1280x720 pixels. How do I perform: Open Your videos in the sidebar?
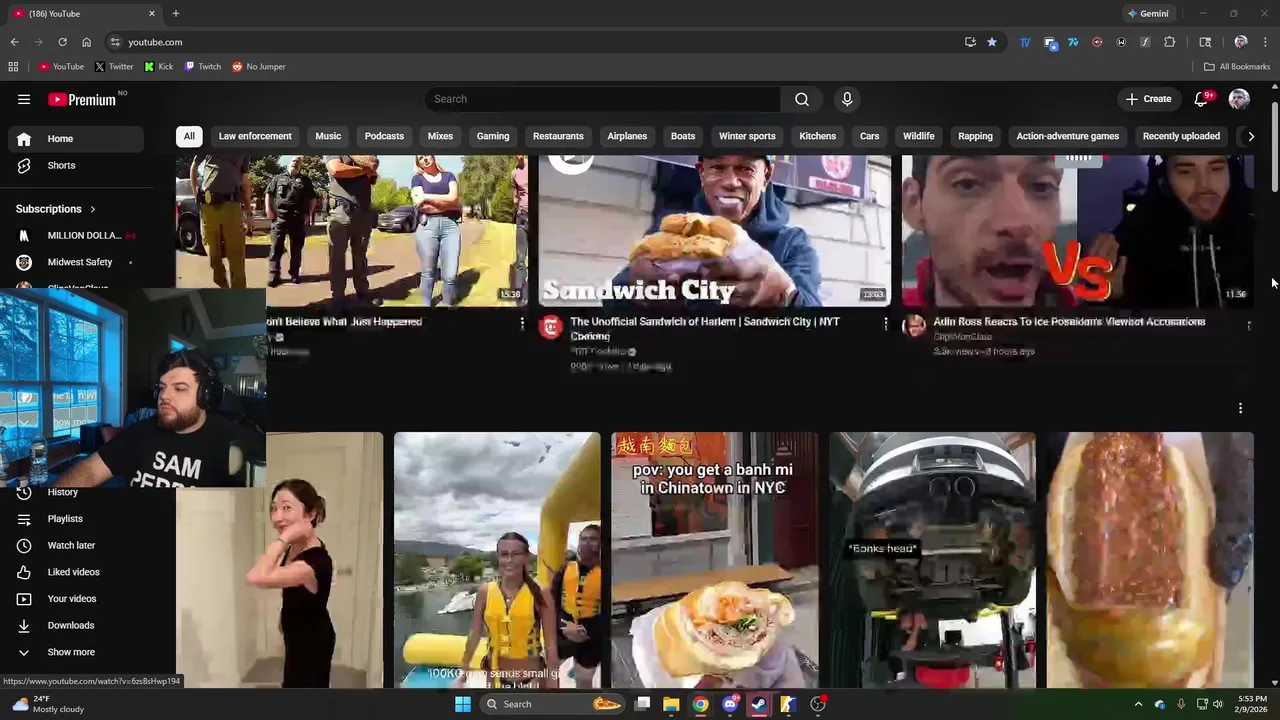(x=76, y=599)
